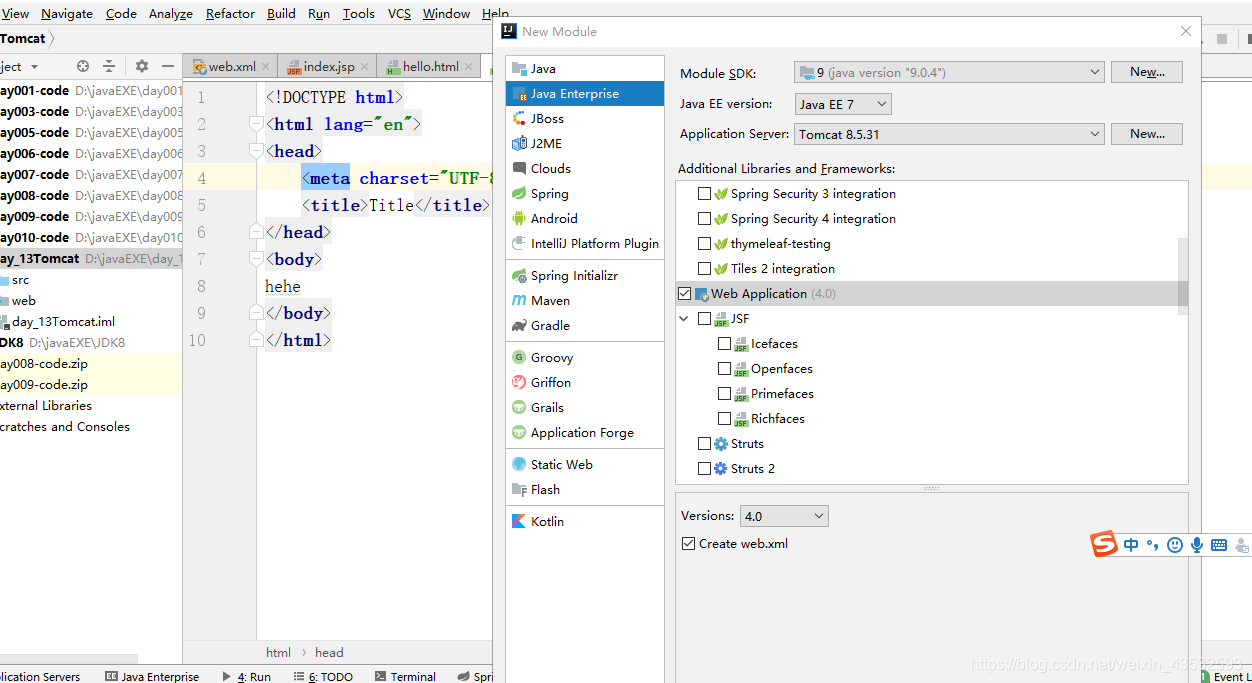This screenshot has height=683, width=1252.
Task: Collapse body tag fold marker in editor
Action: (x=256, y=259)
